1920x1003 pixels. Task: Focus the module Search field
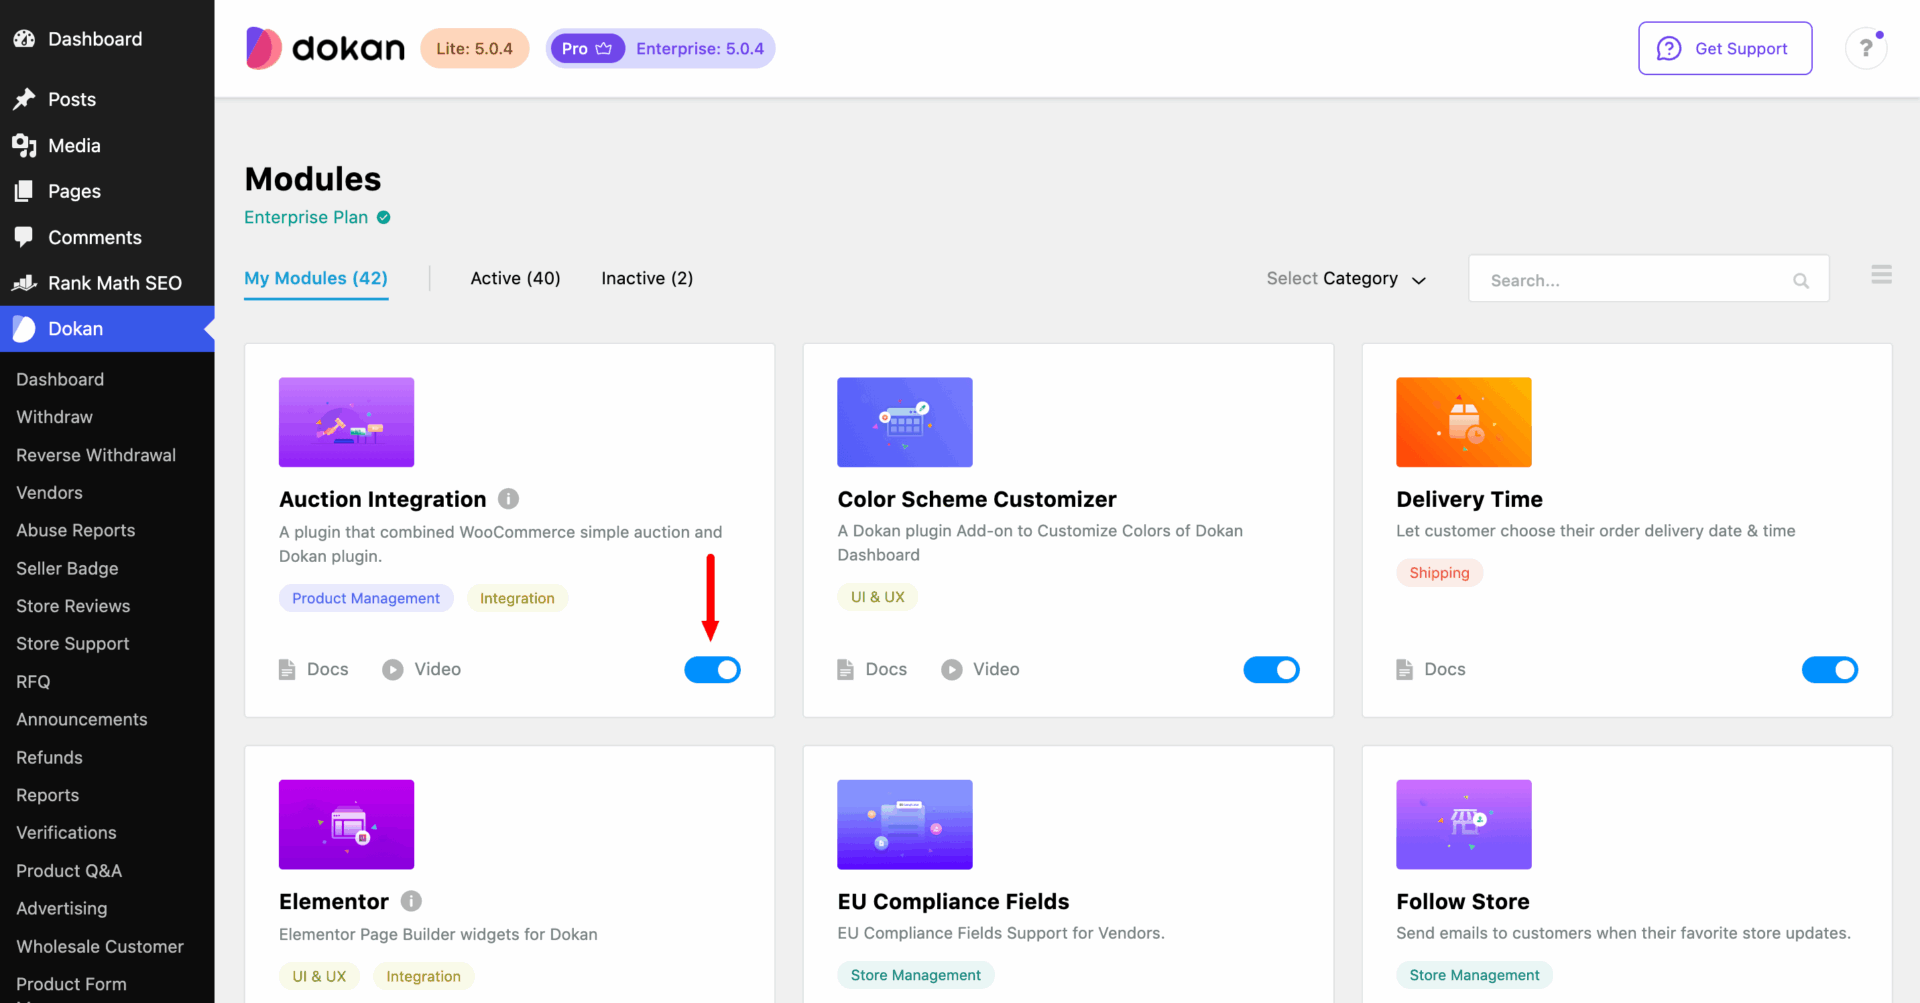[x=1648, y=279]
